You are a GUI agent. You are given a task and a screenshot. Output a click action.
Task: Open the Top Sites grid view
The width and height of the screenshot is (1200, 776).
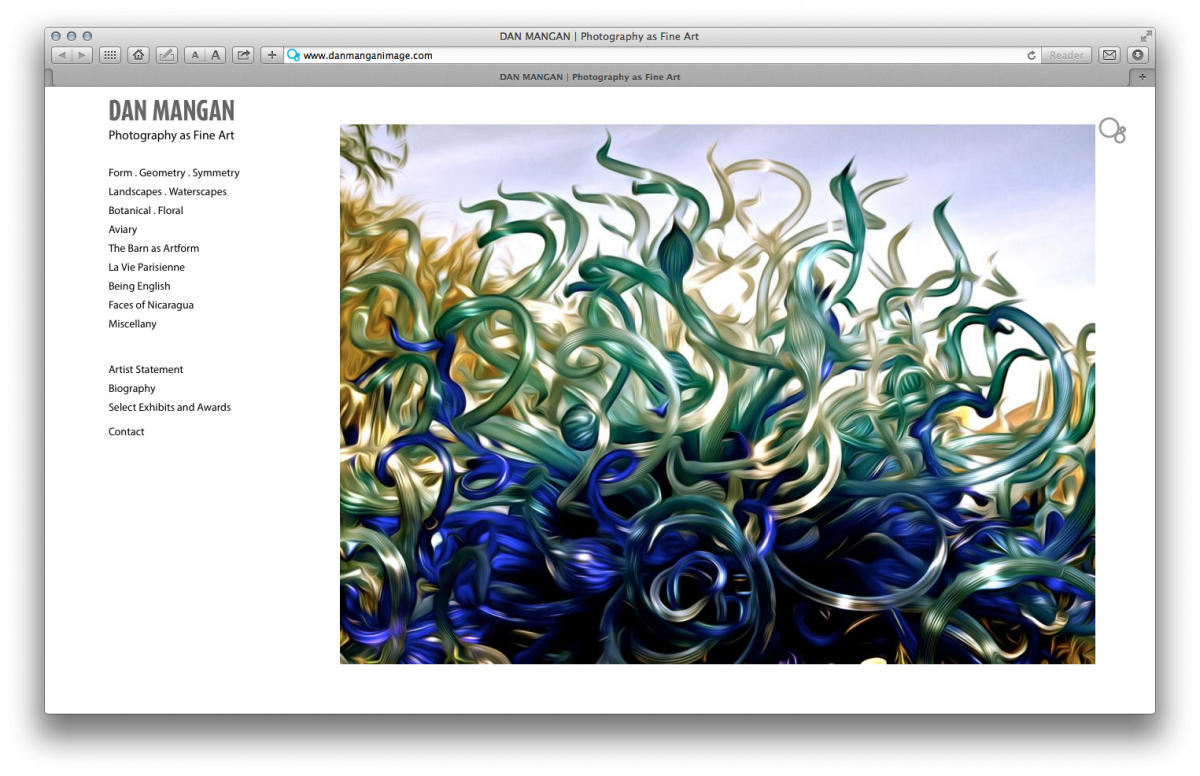pos(110,55)
